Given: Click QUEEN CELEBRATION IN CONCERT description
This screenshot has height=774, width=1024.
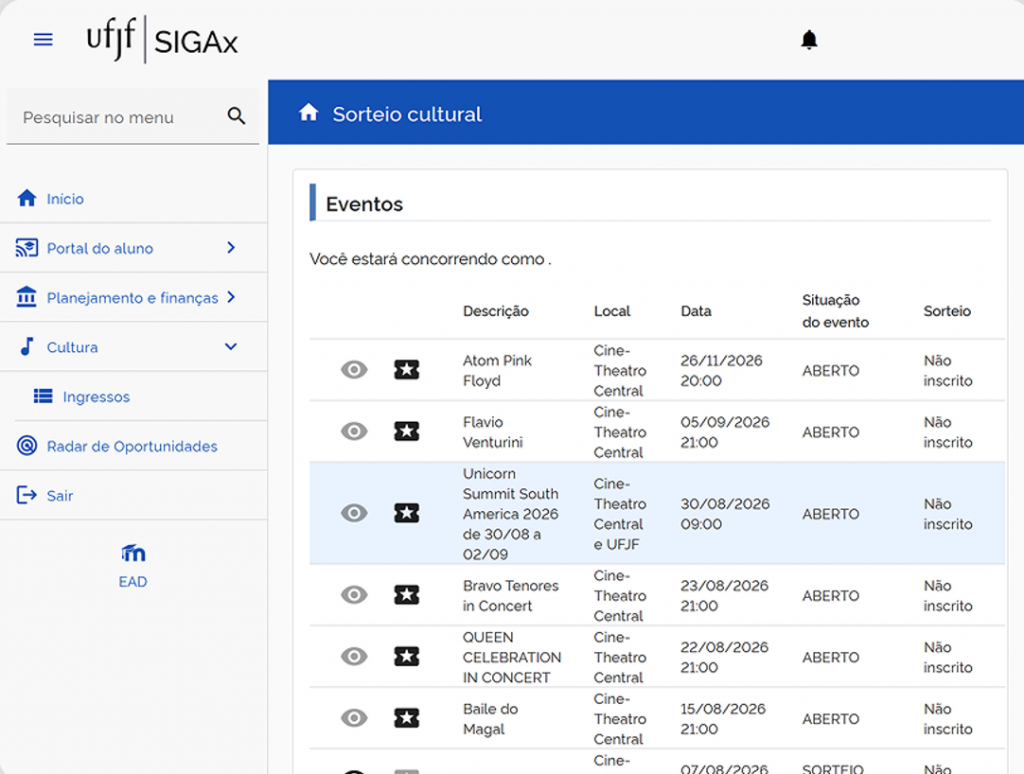Looking at the screenshot, I should tap(512, 657).
